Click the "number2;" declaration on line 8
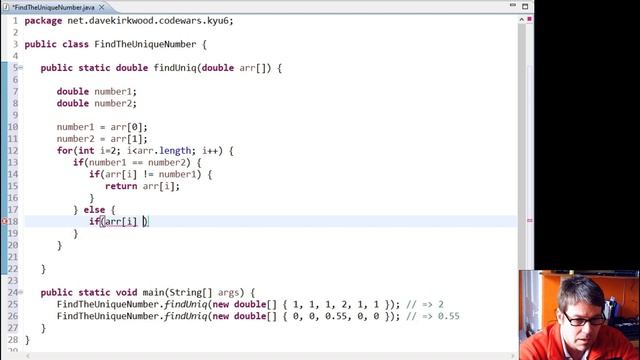The image size is (640, 360). pos(116,103)
